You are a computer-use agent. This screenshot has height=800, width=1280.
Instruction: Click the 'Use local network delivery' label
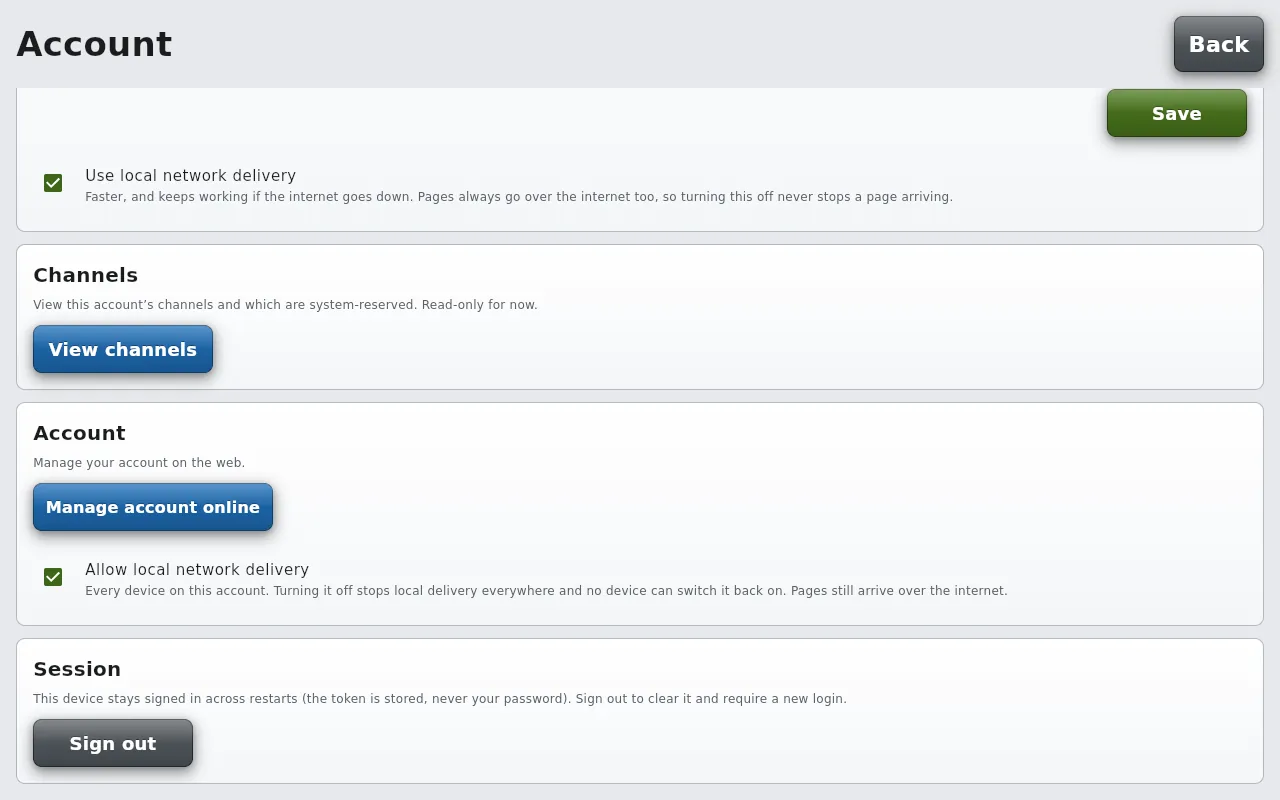(x=190, y=175)
